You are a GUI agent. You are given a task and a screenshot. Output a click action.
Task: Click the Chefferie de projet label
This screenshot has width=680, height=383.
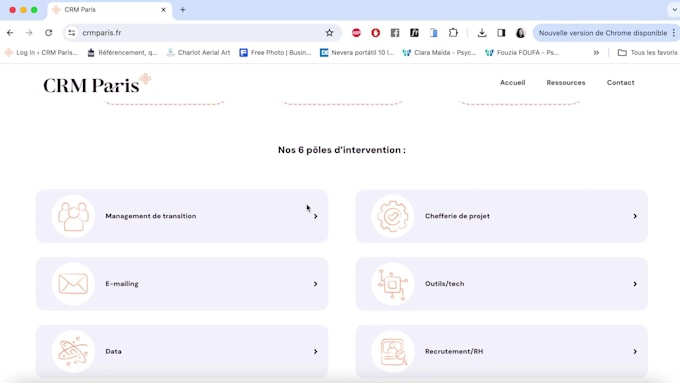457,216
